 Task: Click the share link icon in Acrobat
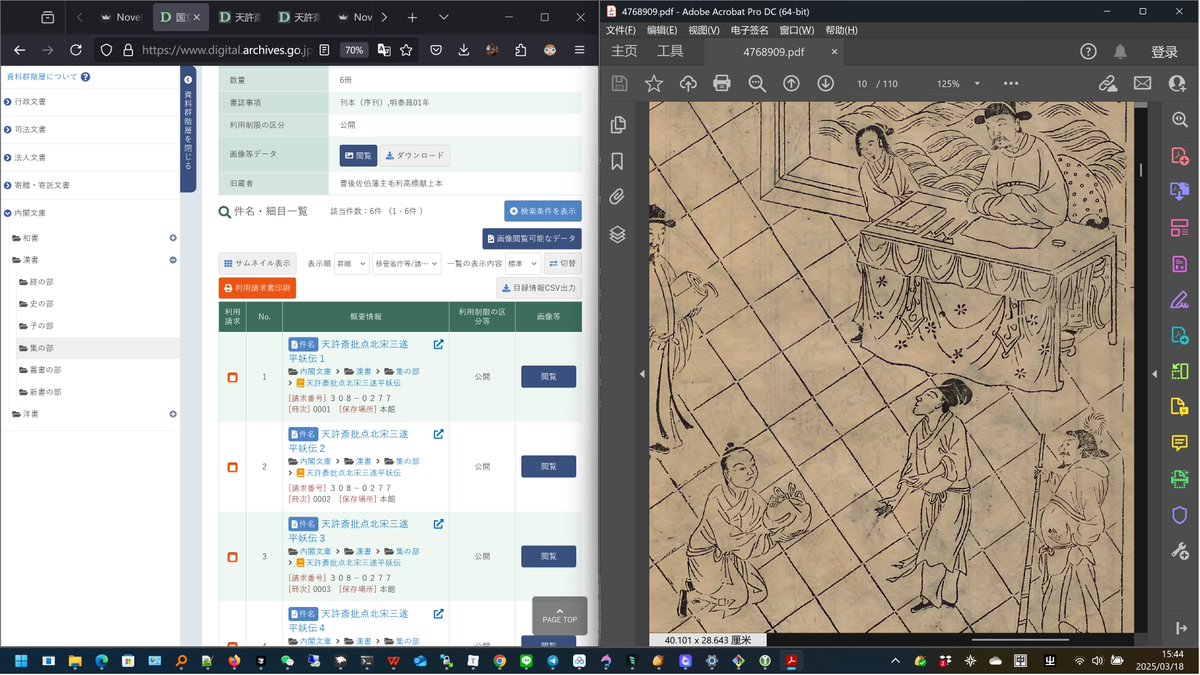[1107, 84]
